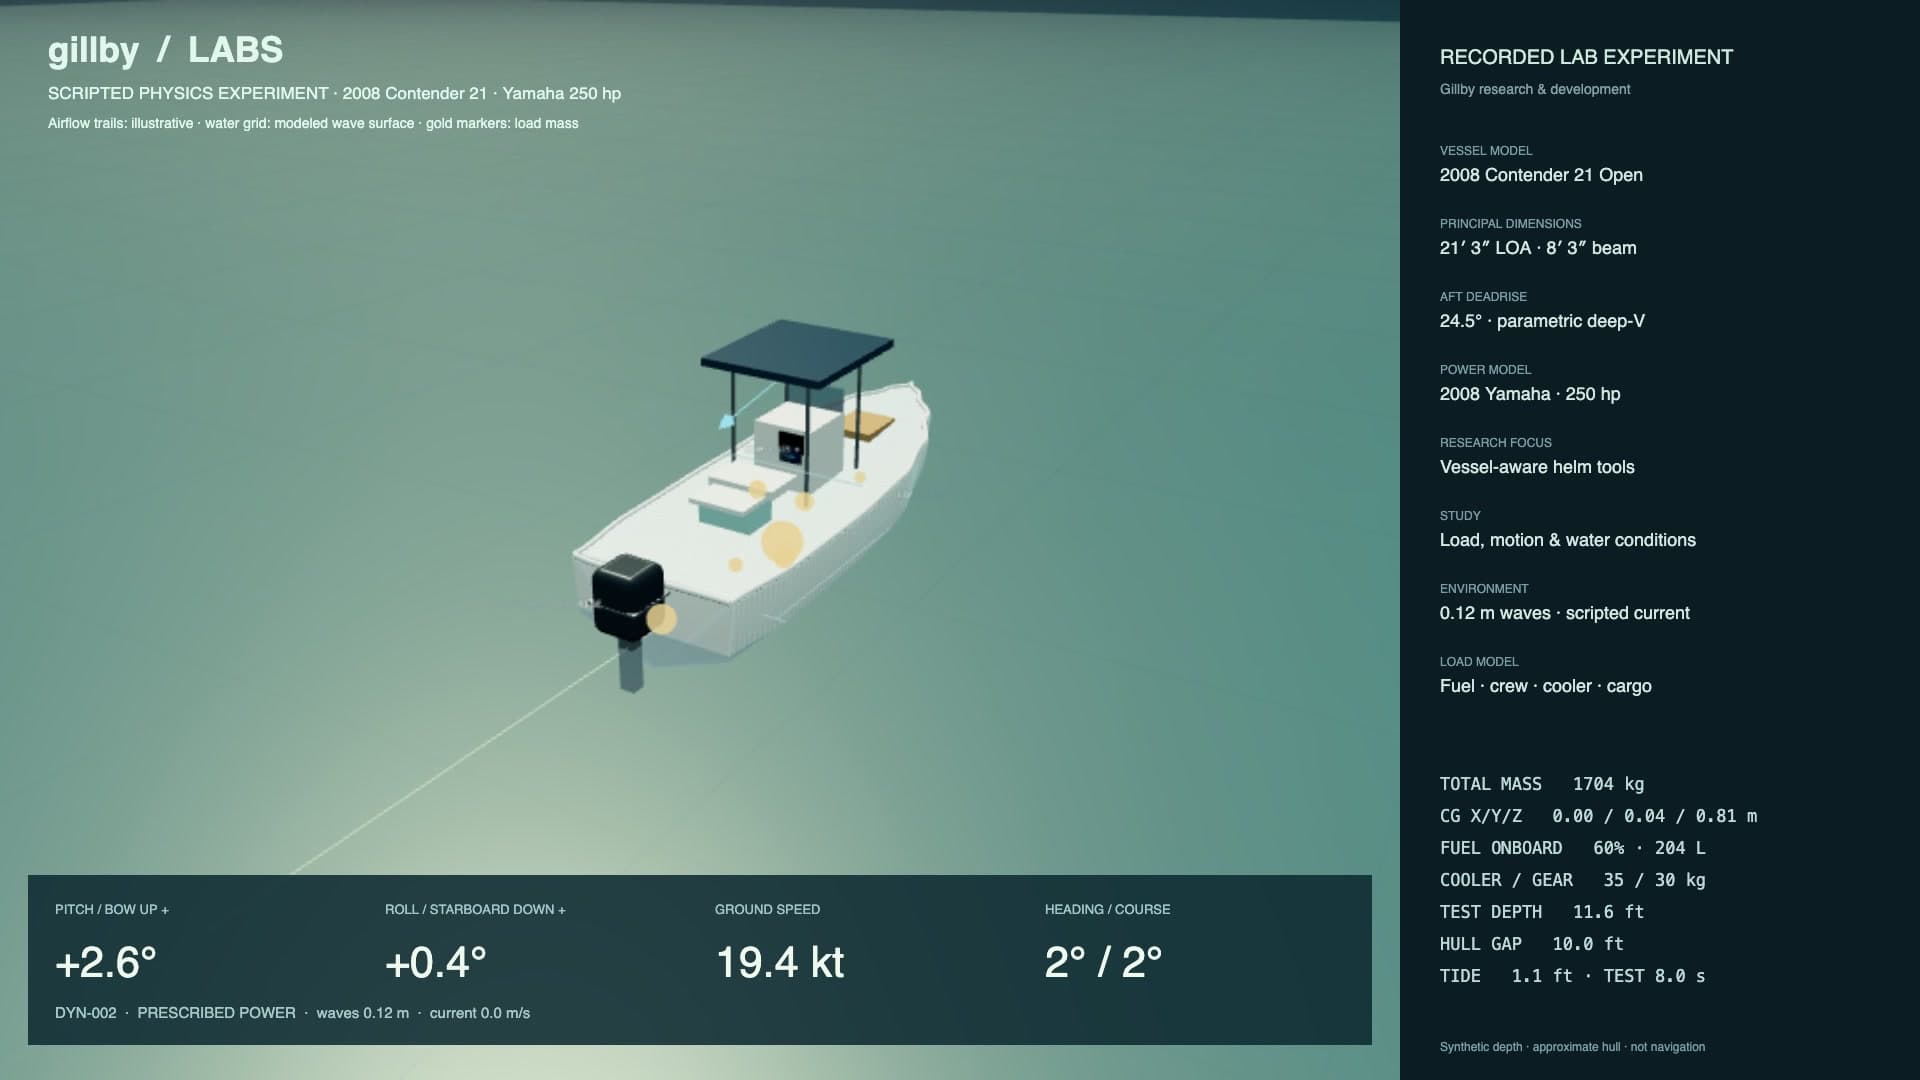Click 'waves 0.12 m' in the status line
The width and height of the screenshot is (1920, 1080).
click(363, 1013)
